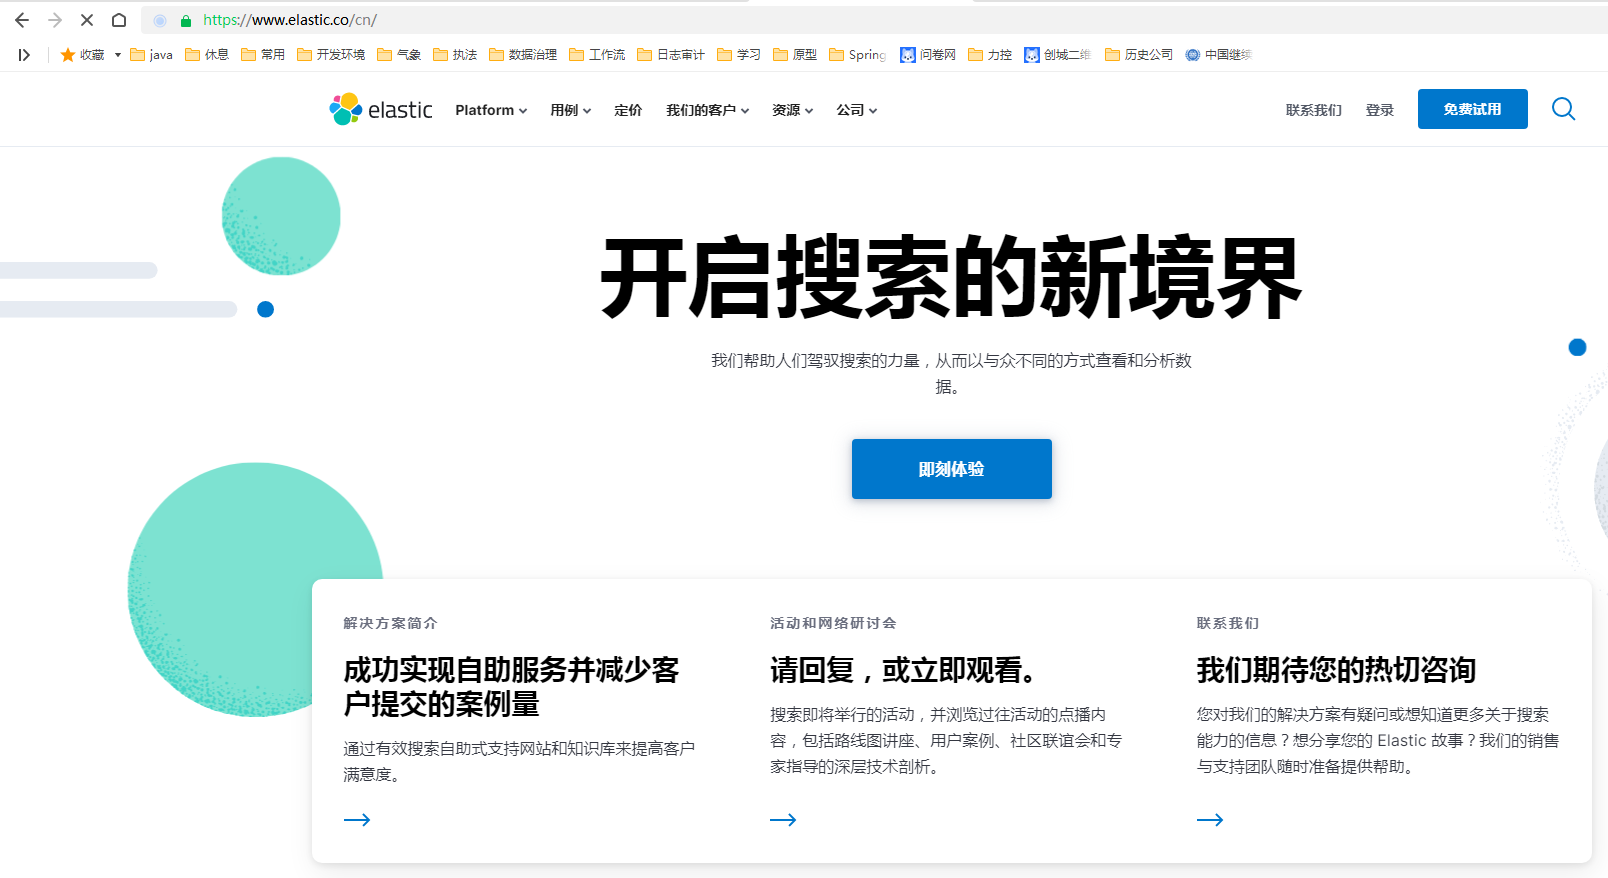Screen dimensions: 1608x878
Task: Open the java bookmark folder
Action: pos(151,55)
